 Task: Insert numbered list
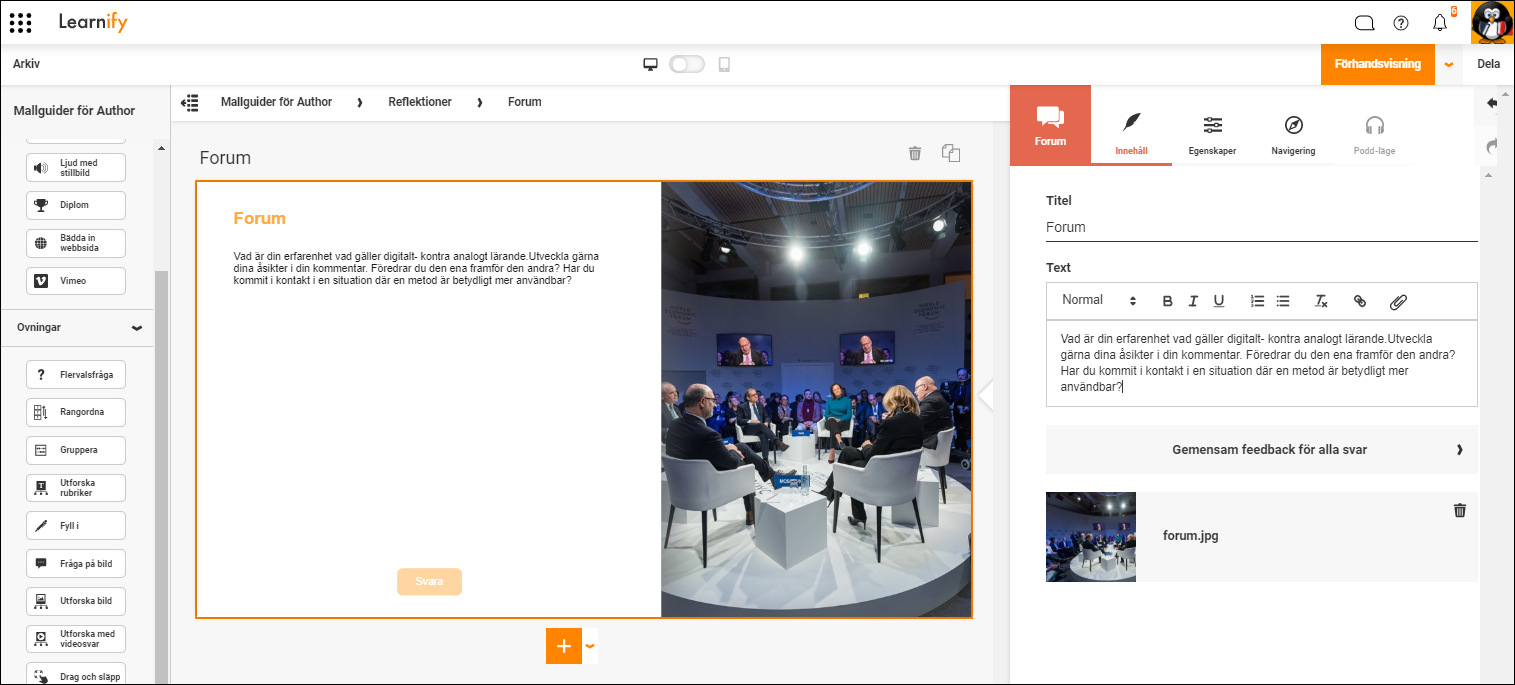[1258, 301]
